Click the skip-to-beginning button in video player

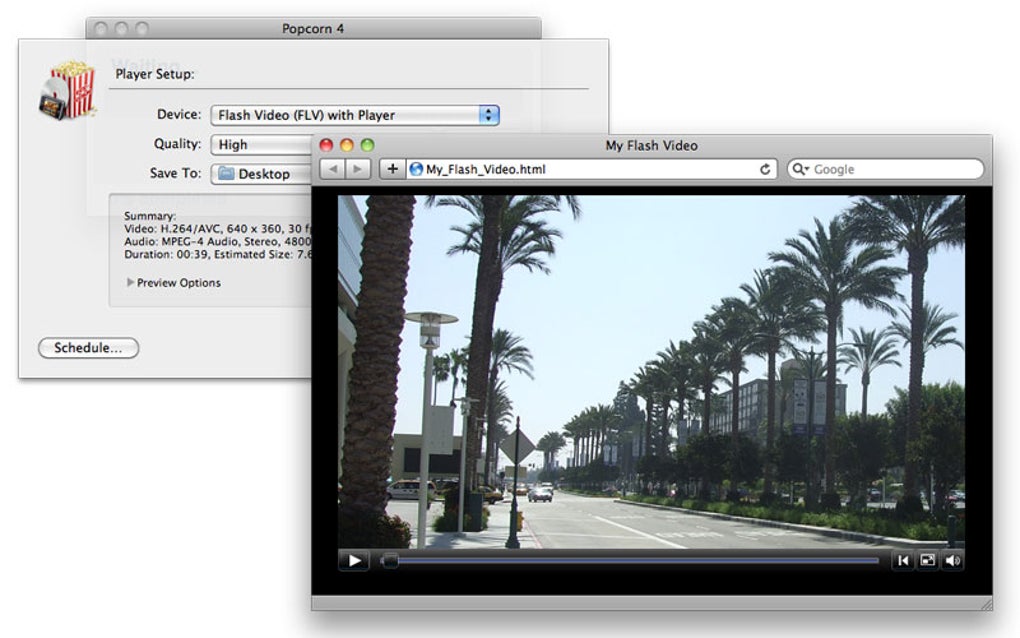click(903, 560)
